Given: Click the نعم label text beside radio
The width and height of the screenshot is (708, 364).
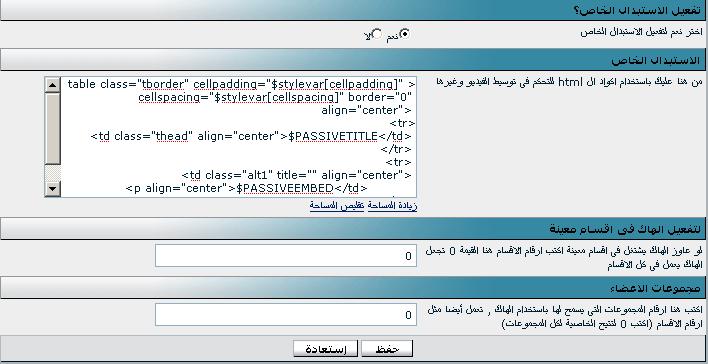Looking at the screenshot, I should coord(393,37).
